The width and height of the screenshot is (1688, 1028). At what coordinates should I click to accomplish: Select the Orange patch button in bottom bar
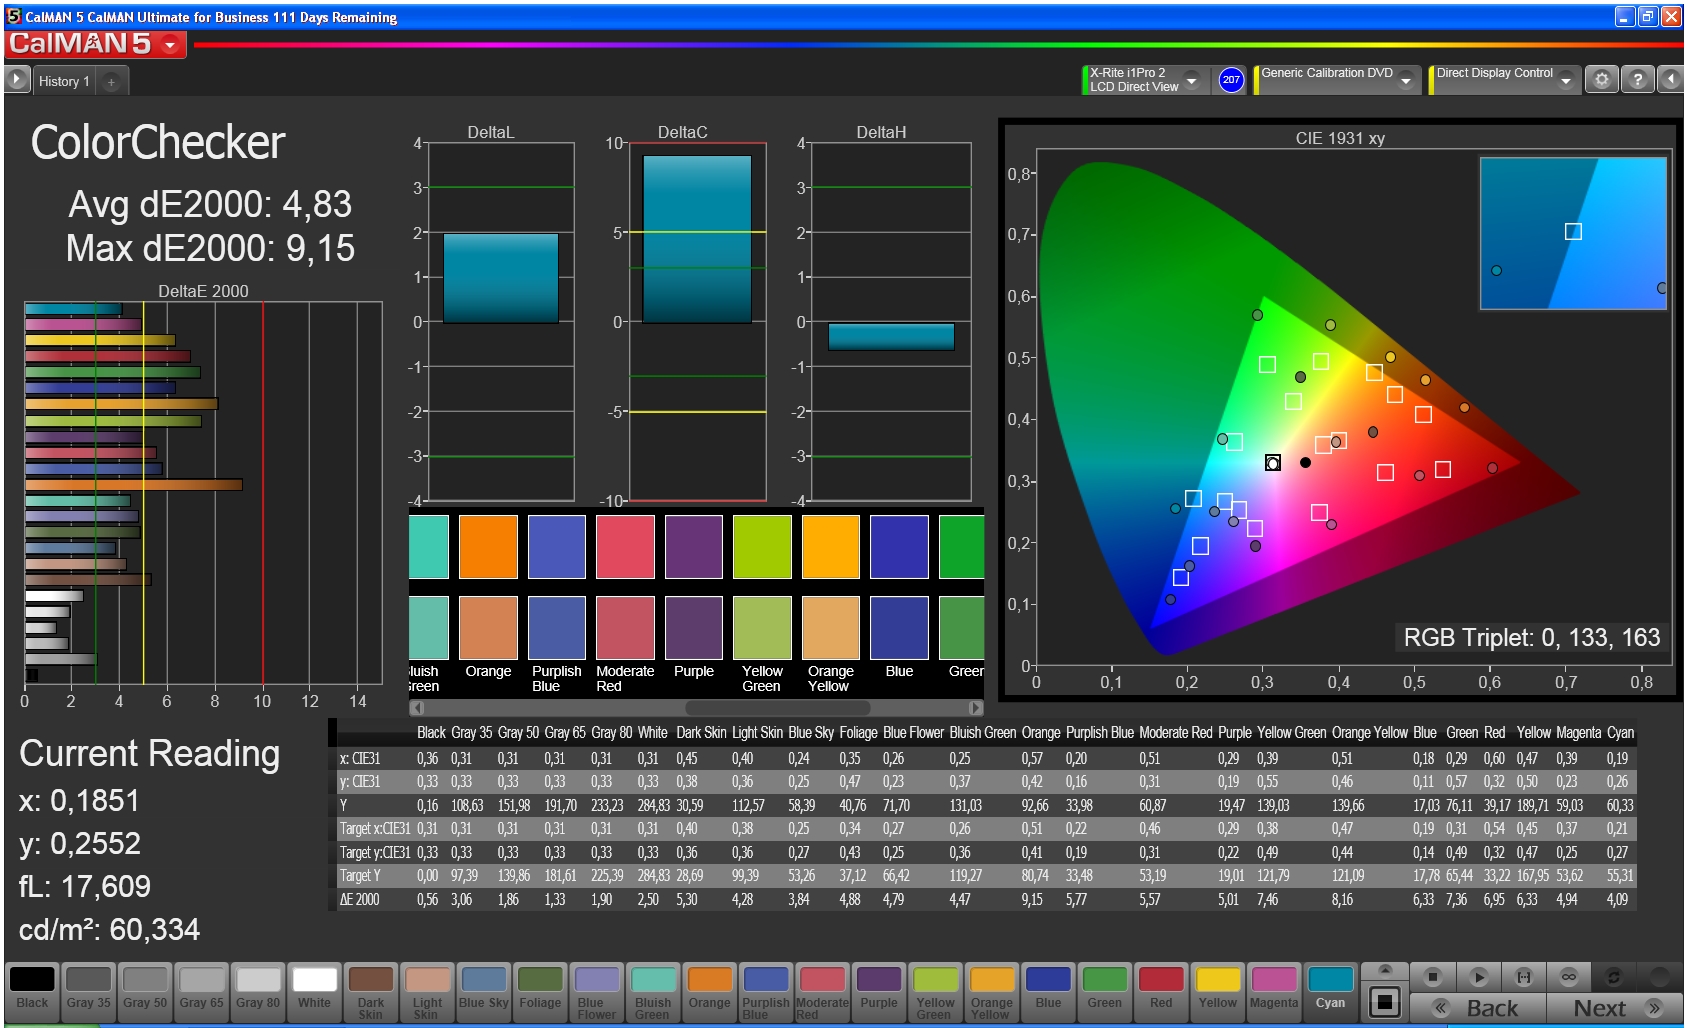[710, 992]
